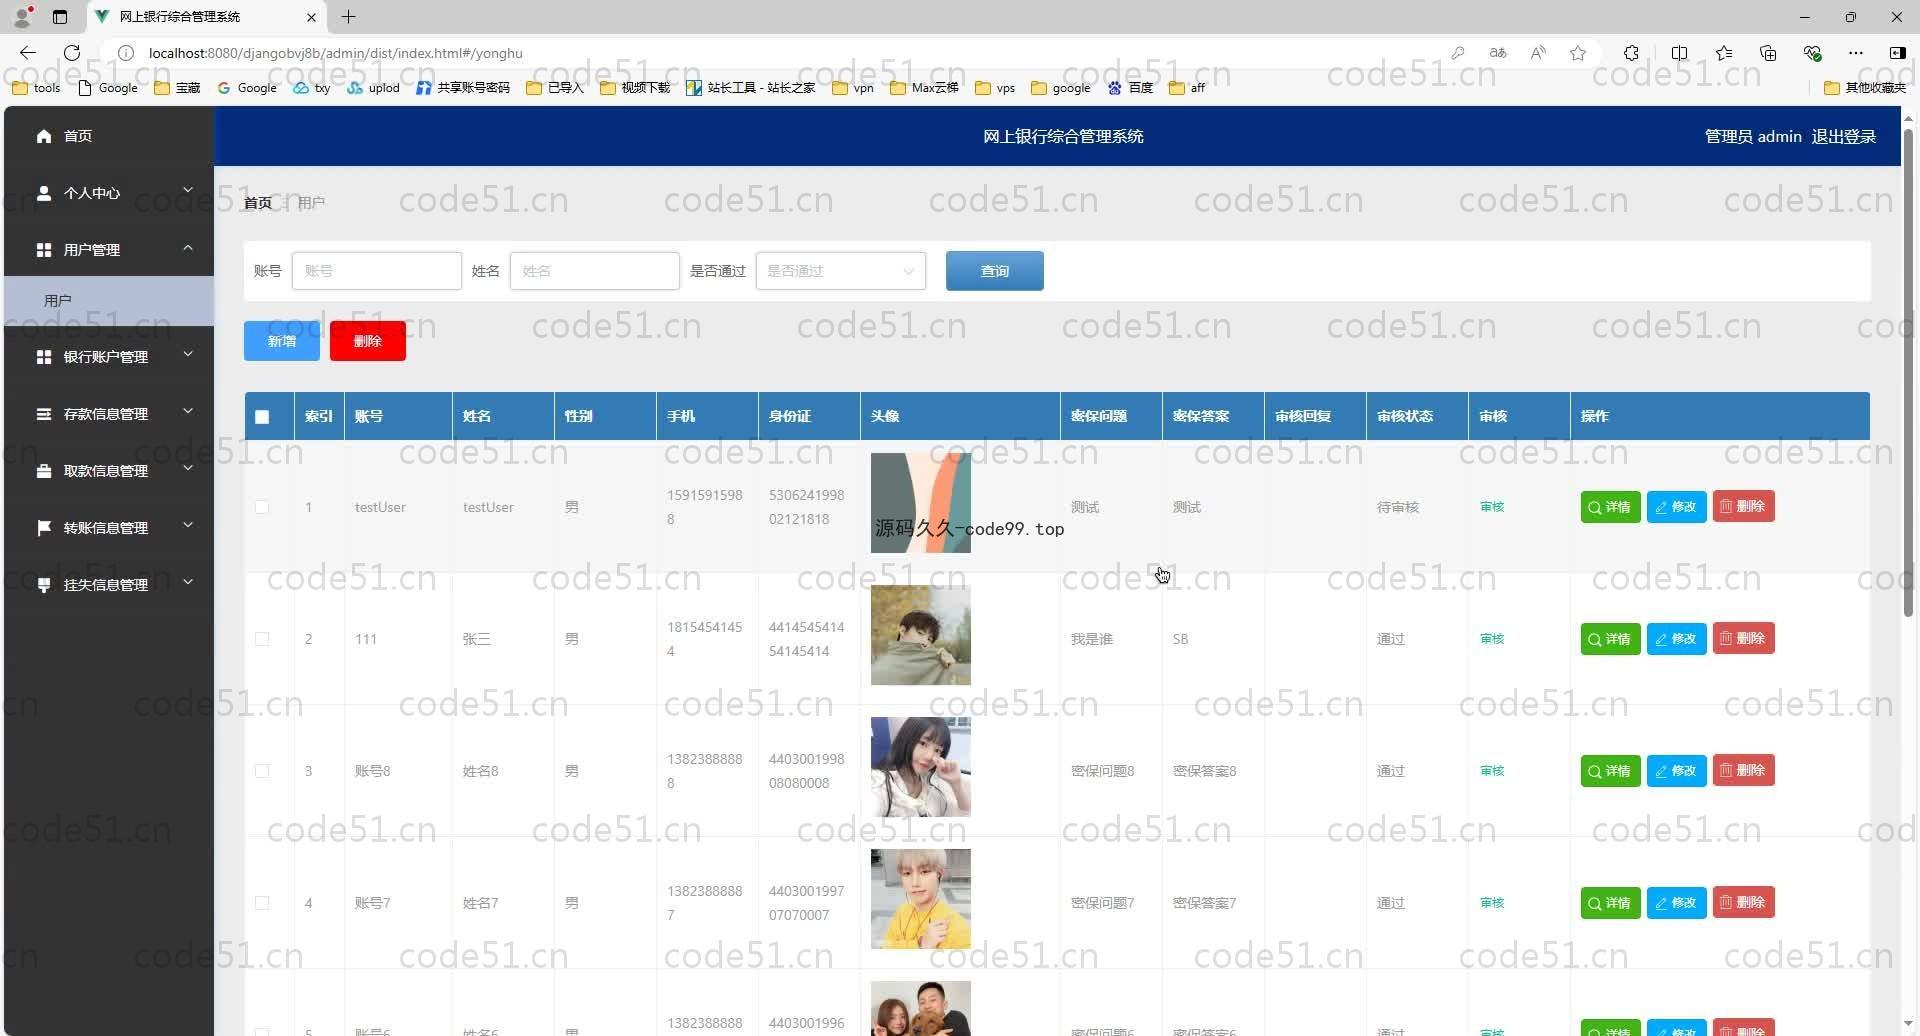Click the favorites star icon in address bar
Viewport: 1920px width, 1036px height.
[1578, 53]
